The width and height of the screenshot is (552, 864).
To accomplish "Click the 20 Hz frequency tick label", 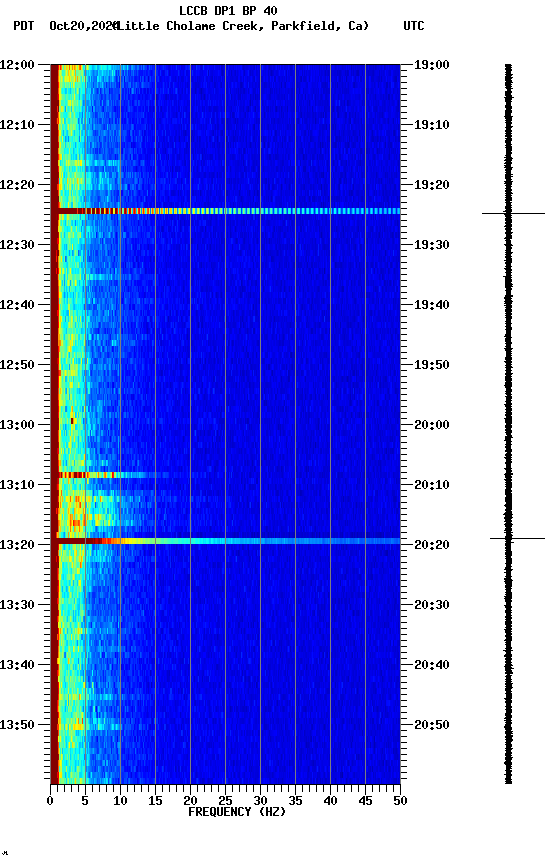I will pos(190,801).
